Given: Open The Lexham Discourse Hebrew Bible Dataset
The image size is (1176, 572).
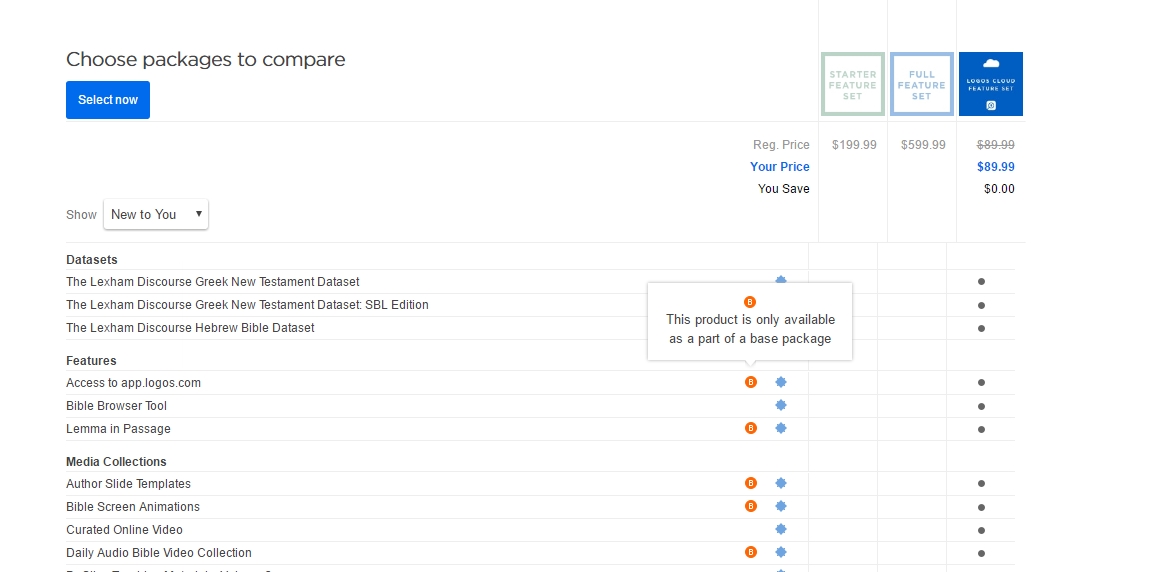Looking at the screenshot, I should tap(190, 328).
